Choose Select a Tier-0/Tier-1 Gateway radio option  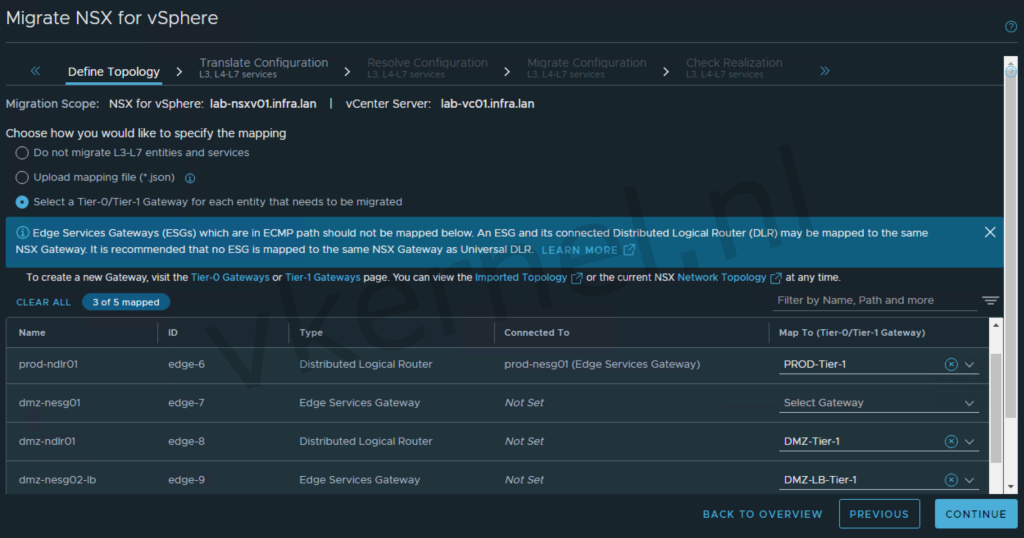click(x=22, y=202)
